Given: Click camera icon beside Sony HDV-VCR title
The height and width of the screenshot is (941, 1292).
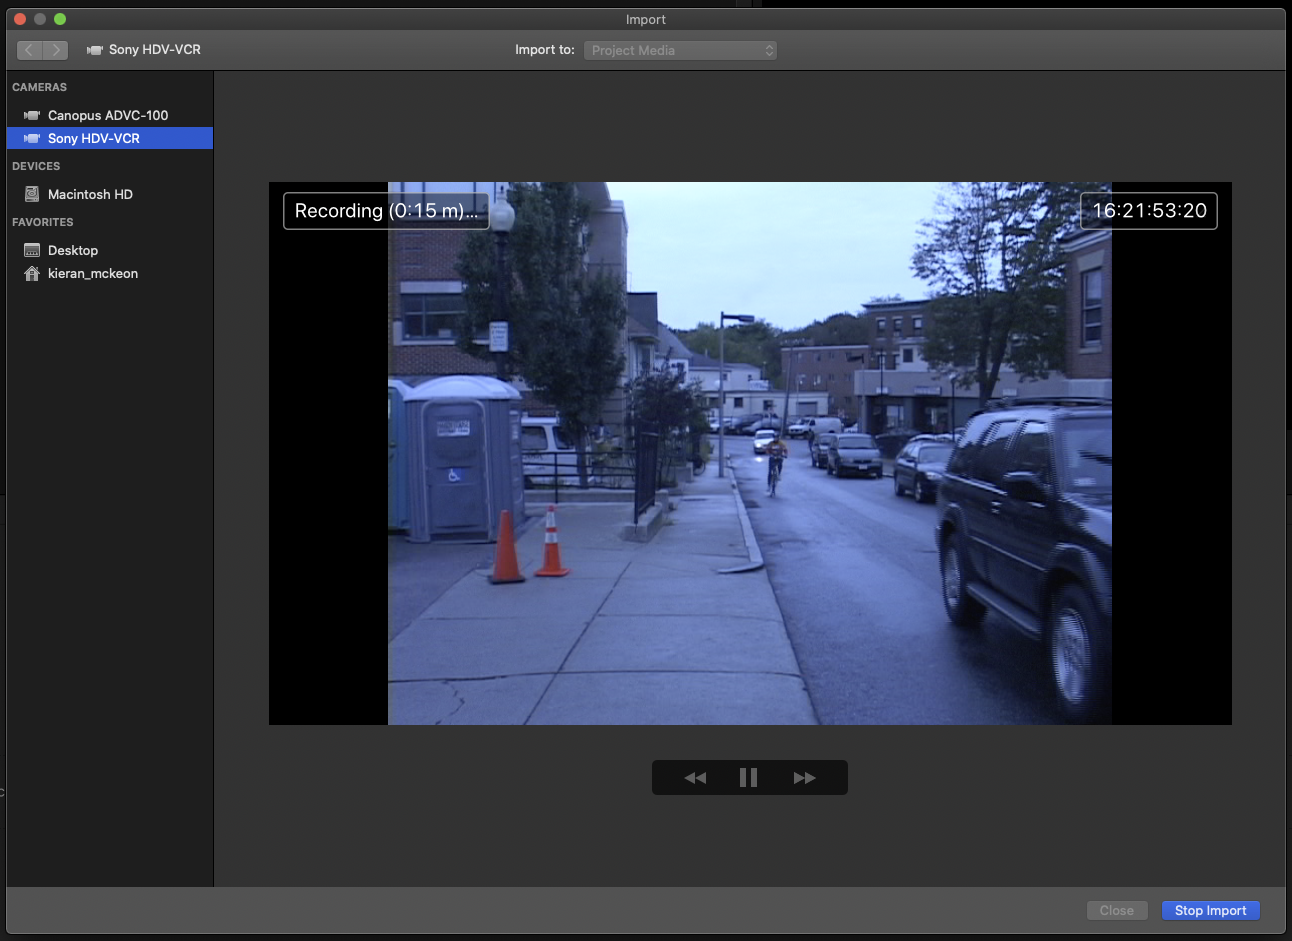Looking at the screenshot, I should click(x=95, y=50).
